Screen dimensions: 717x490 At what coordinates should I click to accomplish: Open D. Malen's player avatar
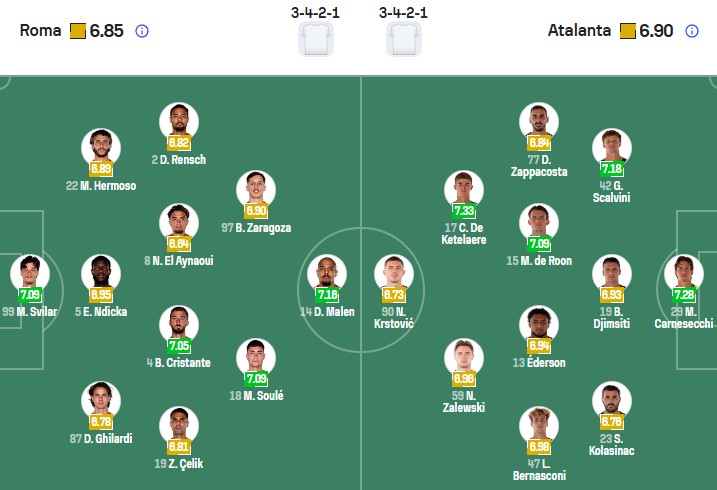point(326,273)
